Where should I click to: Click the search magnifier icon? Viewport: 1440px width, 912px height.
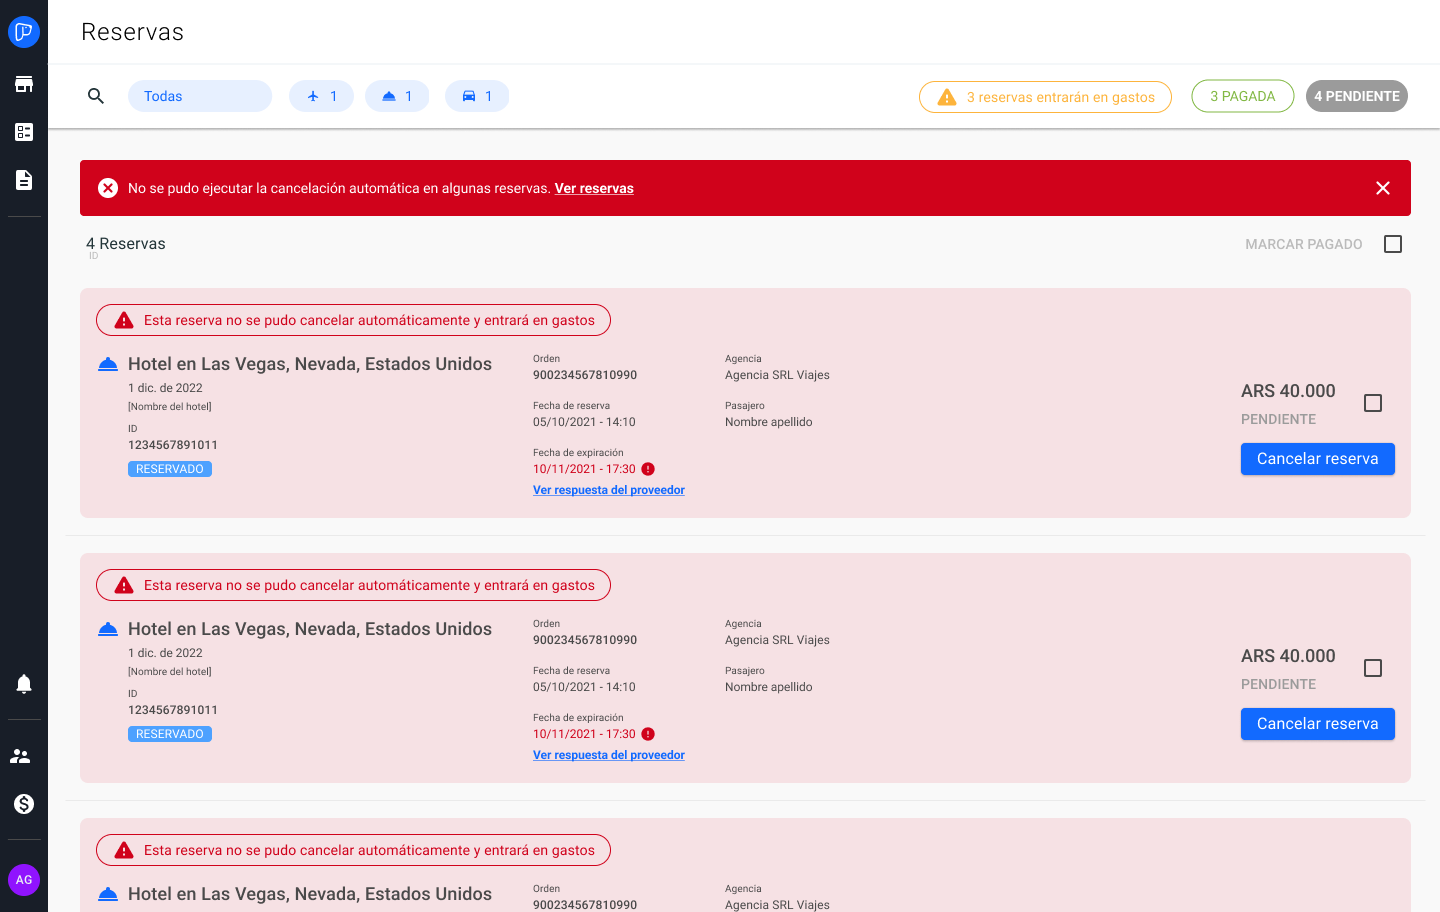click(x=96, y=96)
